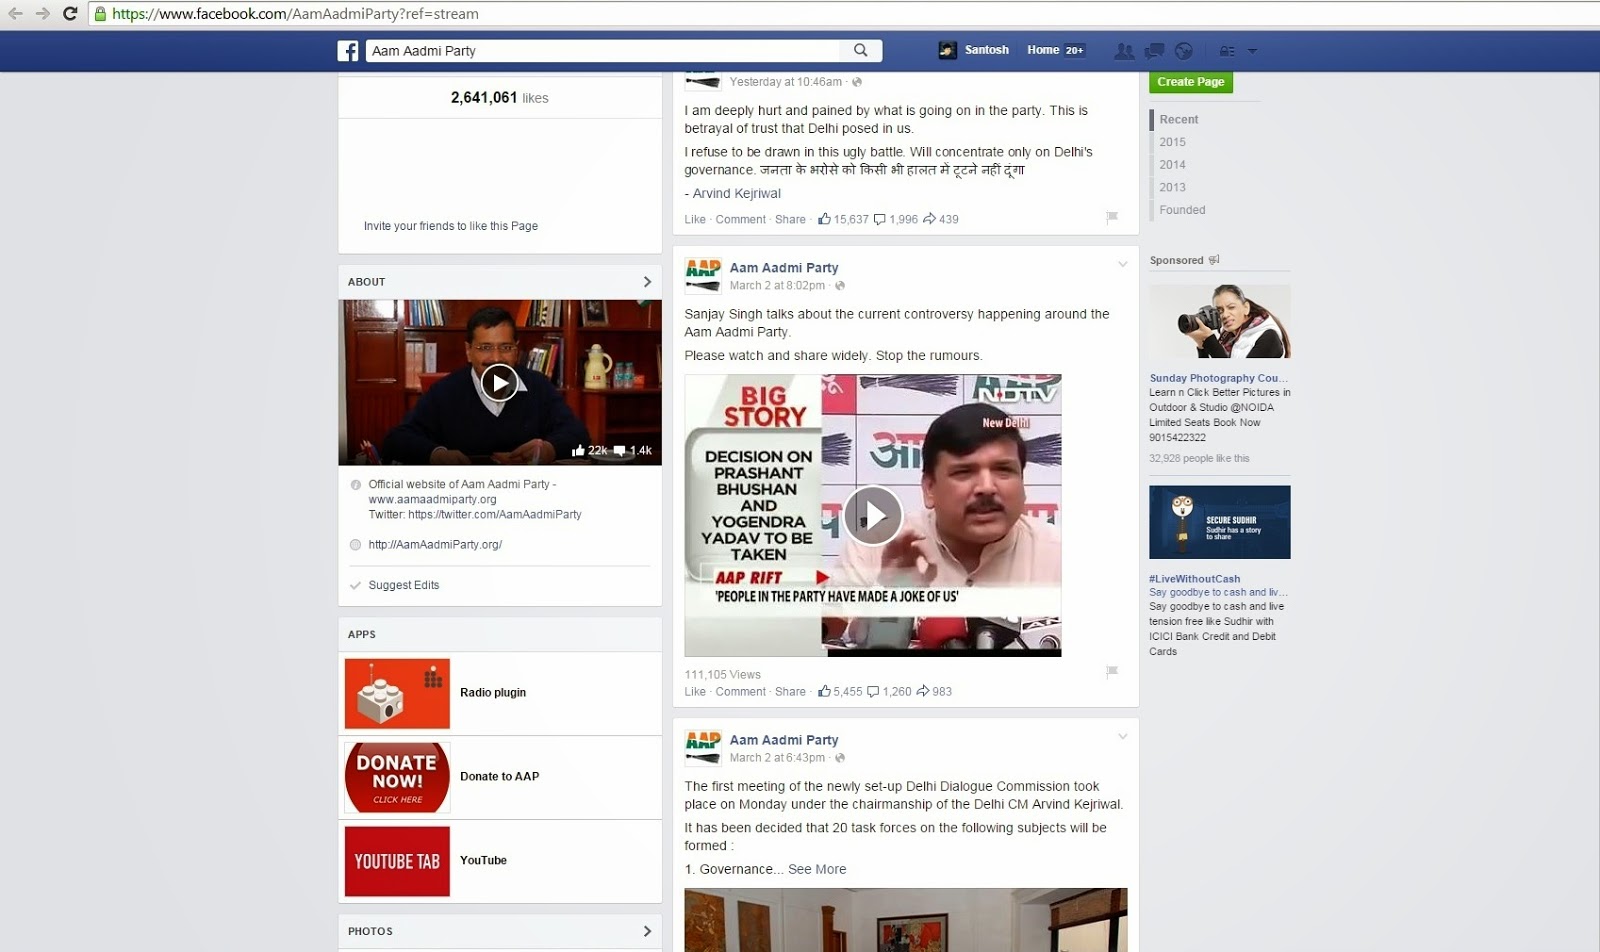
Task: Expand the post with See More
Action: [x=817, y=869]
